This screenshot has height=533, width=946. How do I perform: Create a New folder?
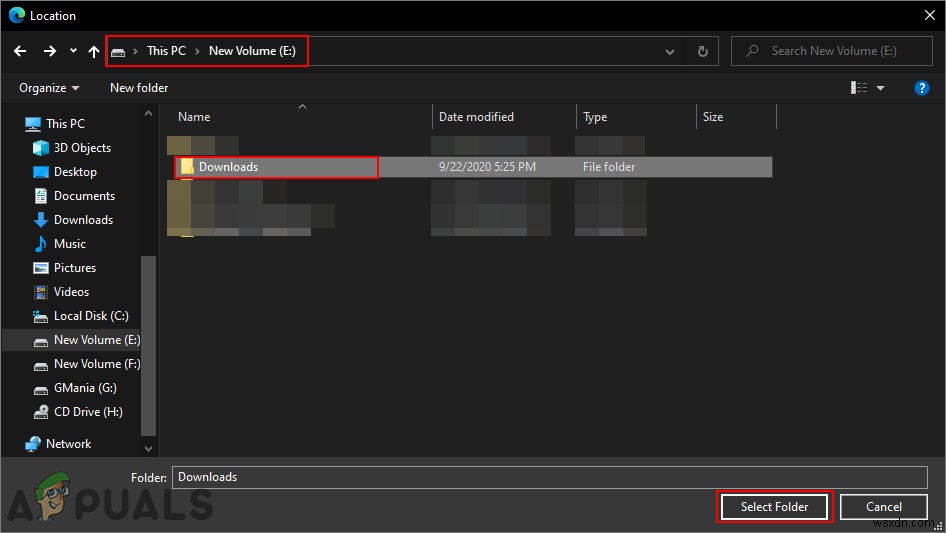pyautogui.click(x=139, y=88)
